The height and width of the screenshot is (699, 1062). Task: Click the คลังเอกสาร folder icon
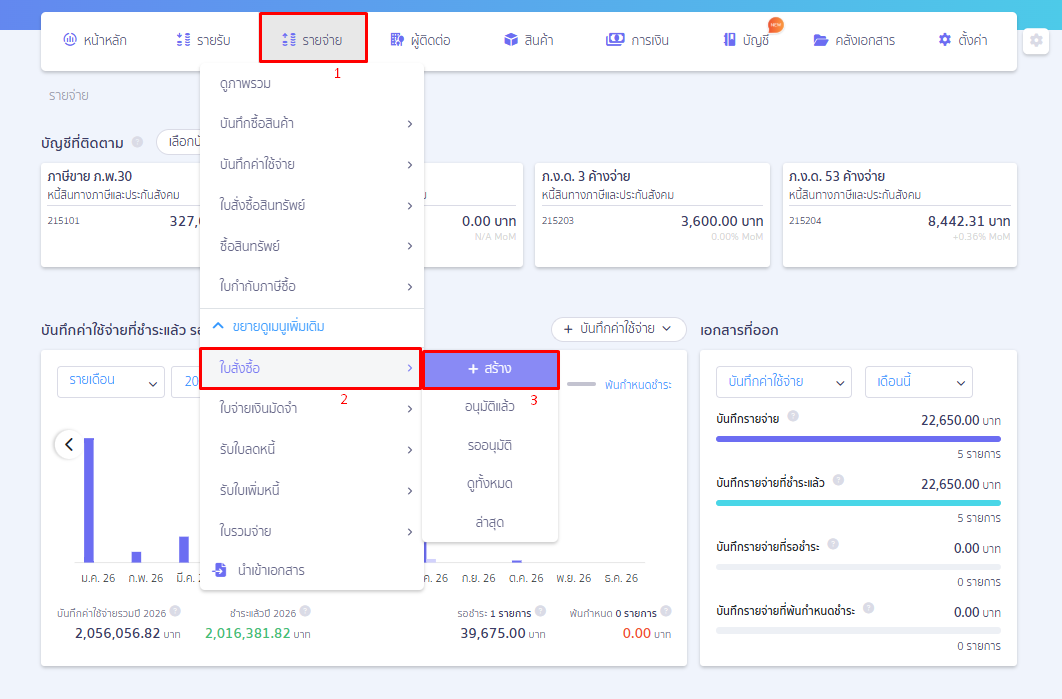click(x=821, y=40)
